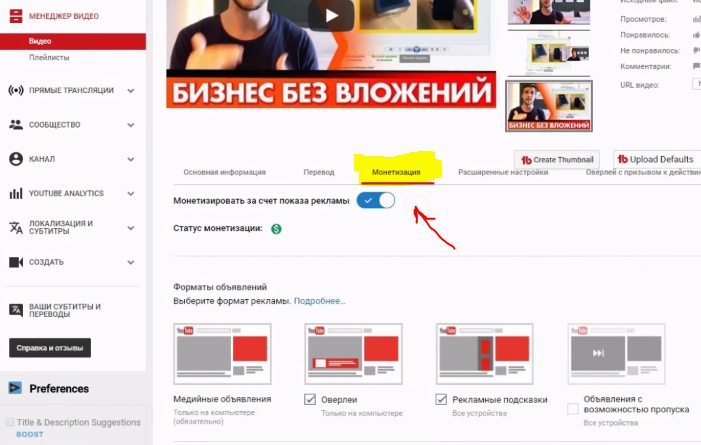The image size is (701, 445).
Task: Click the Менеджер видео heading text
Action: tap(64, 16)
